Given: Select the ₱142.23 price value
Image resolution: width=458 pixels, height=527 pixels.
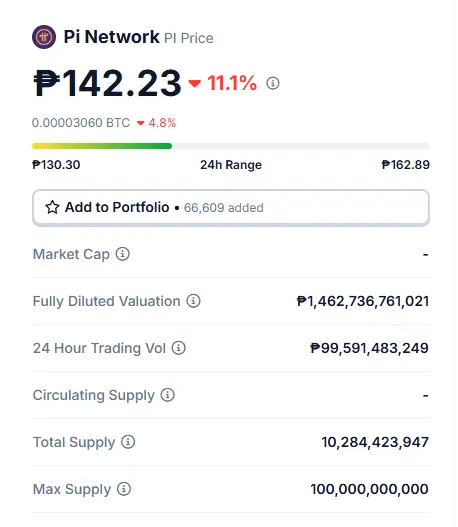Looking at the screenshot, I should 108,83.
